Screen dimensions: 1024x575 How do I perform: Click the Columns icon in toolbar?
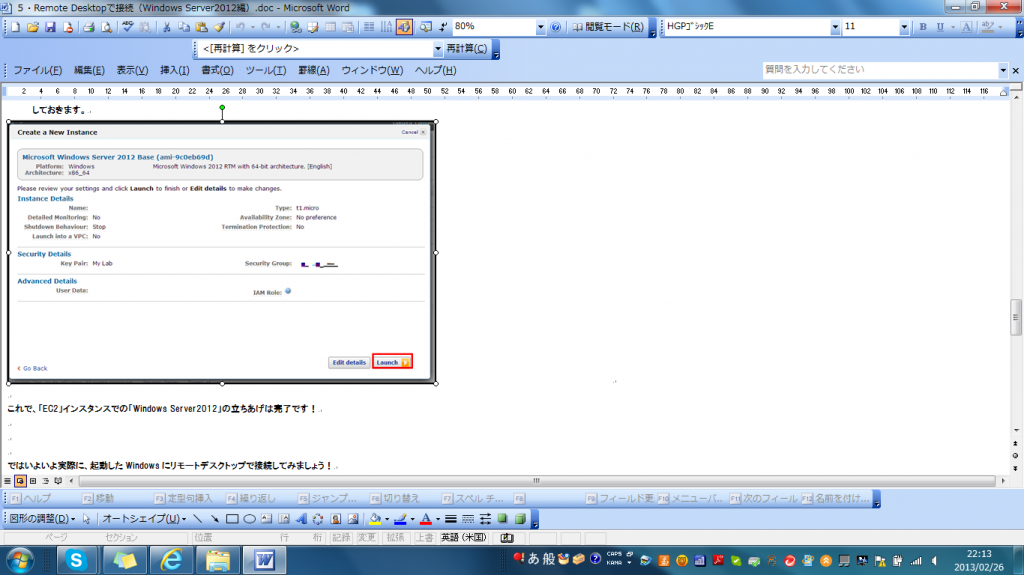click(x=369, y=27)
